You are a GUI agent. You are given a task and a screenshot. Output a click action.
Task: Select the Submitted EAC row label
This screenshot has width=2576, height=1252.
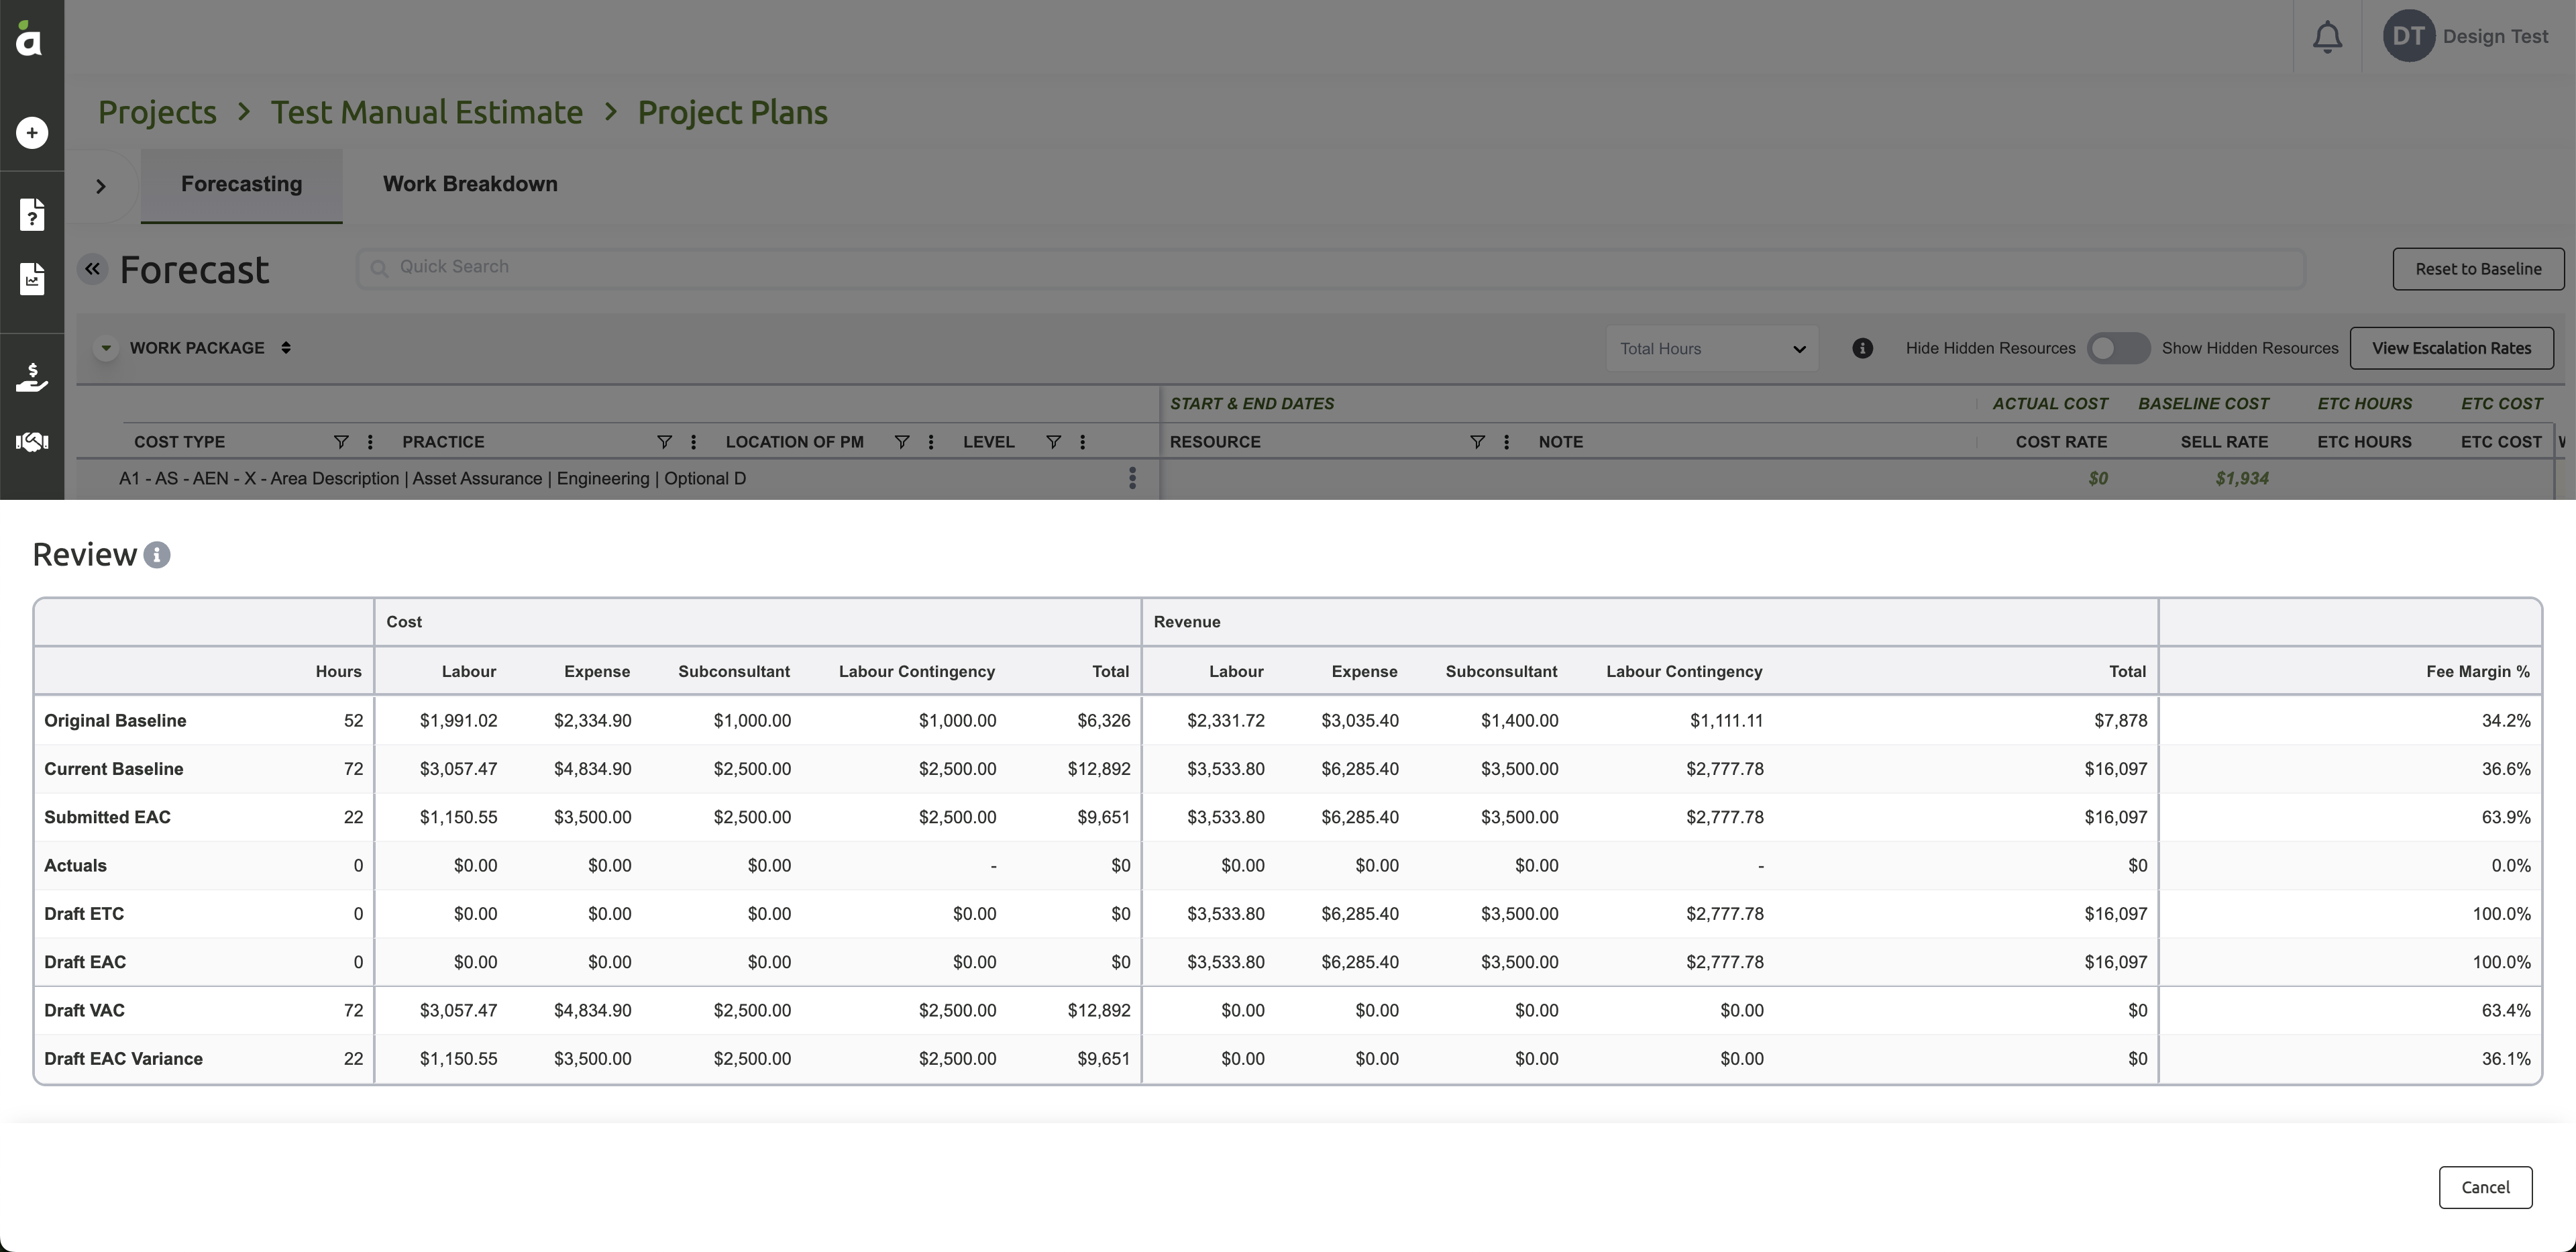tap(107, 817)
